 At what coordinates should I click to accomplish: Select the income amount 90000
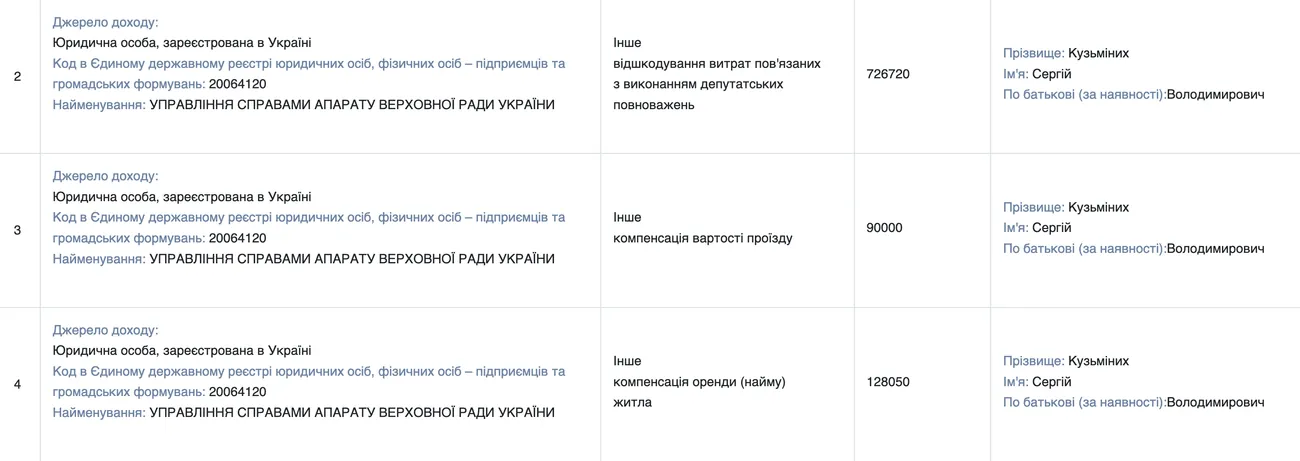(884, 228)
